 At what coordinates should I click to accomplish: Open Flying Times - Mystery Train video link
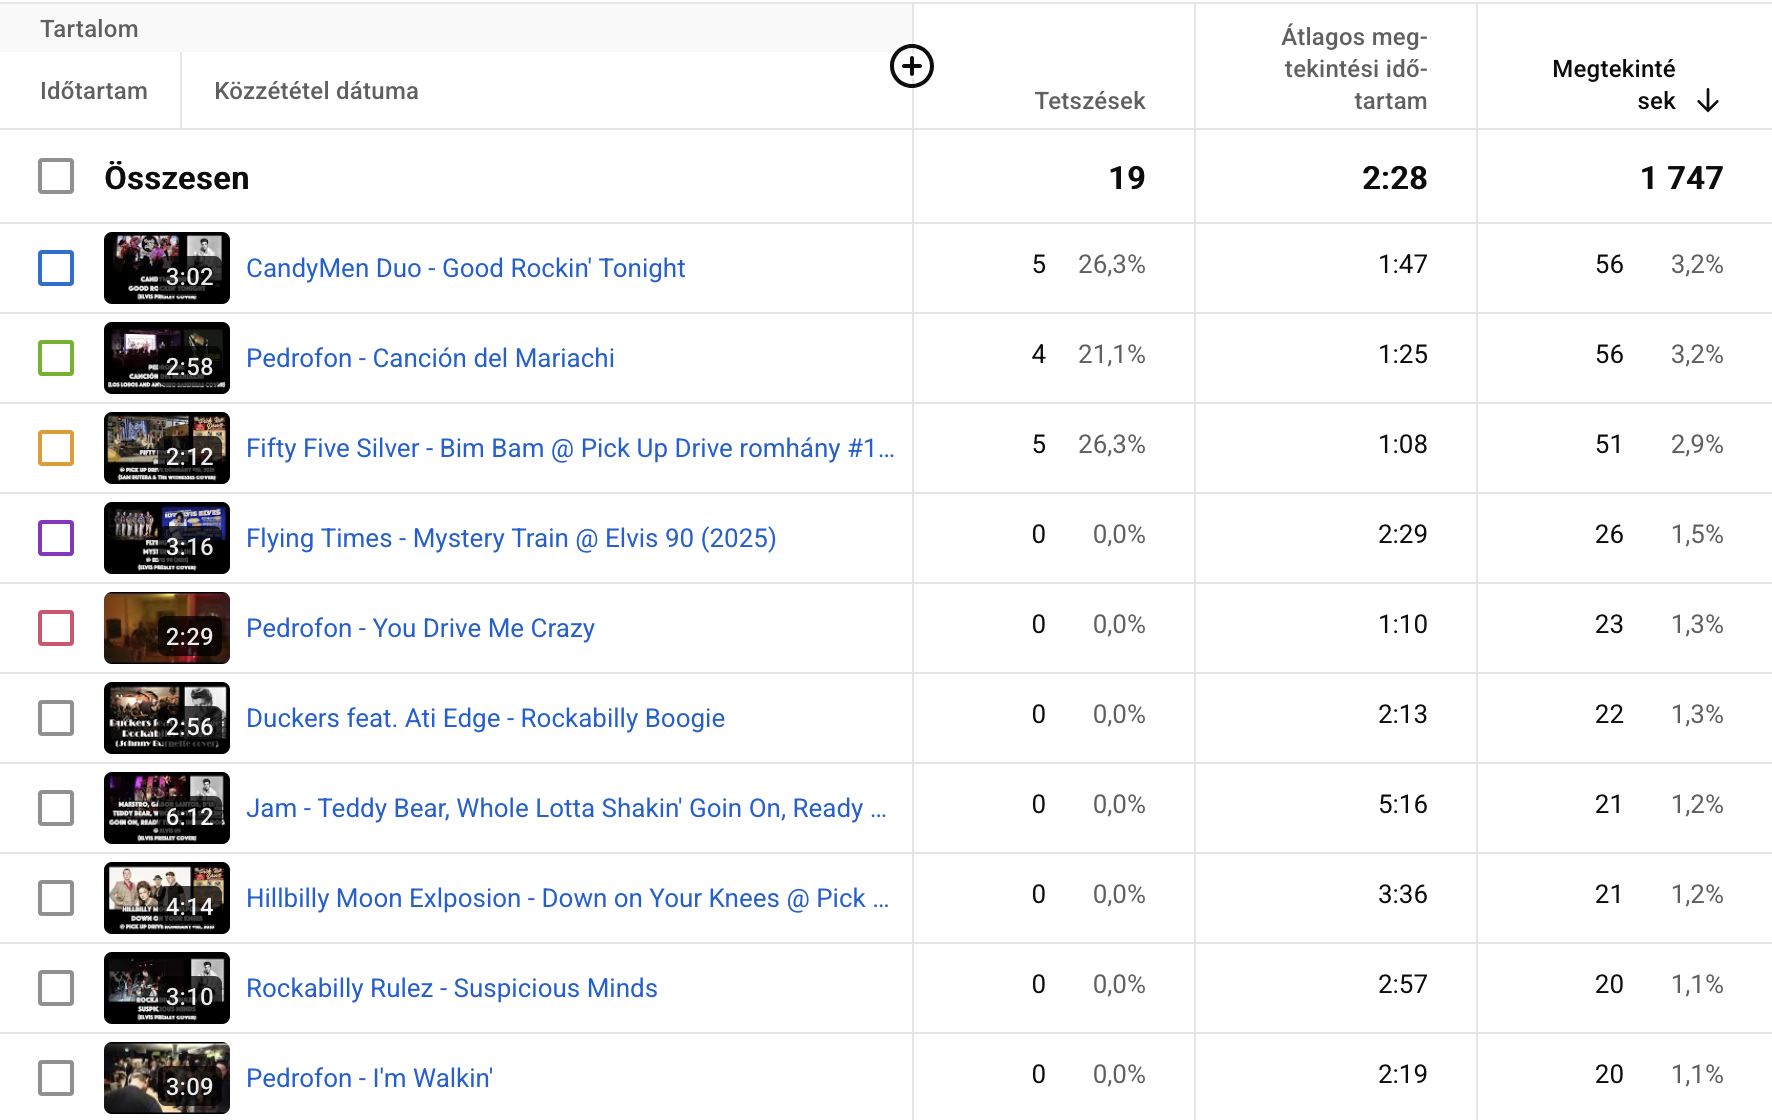point(510,538)
